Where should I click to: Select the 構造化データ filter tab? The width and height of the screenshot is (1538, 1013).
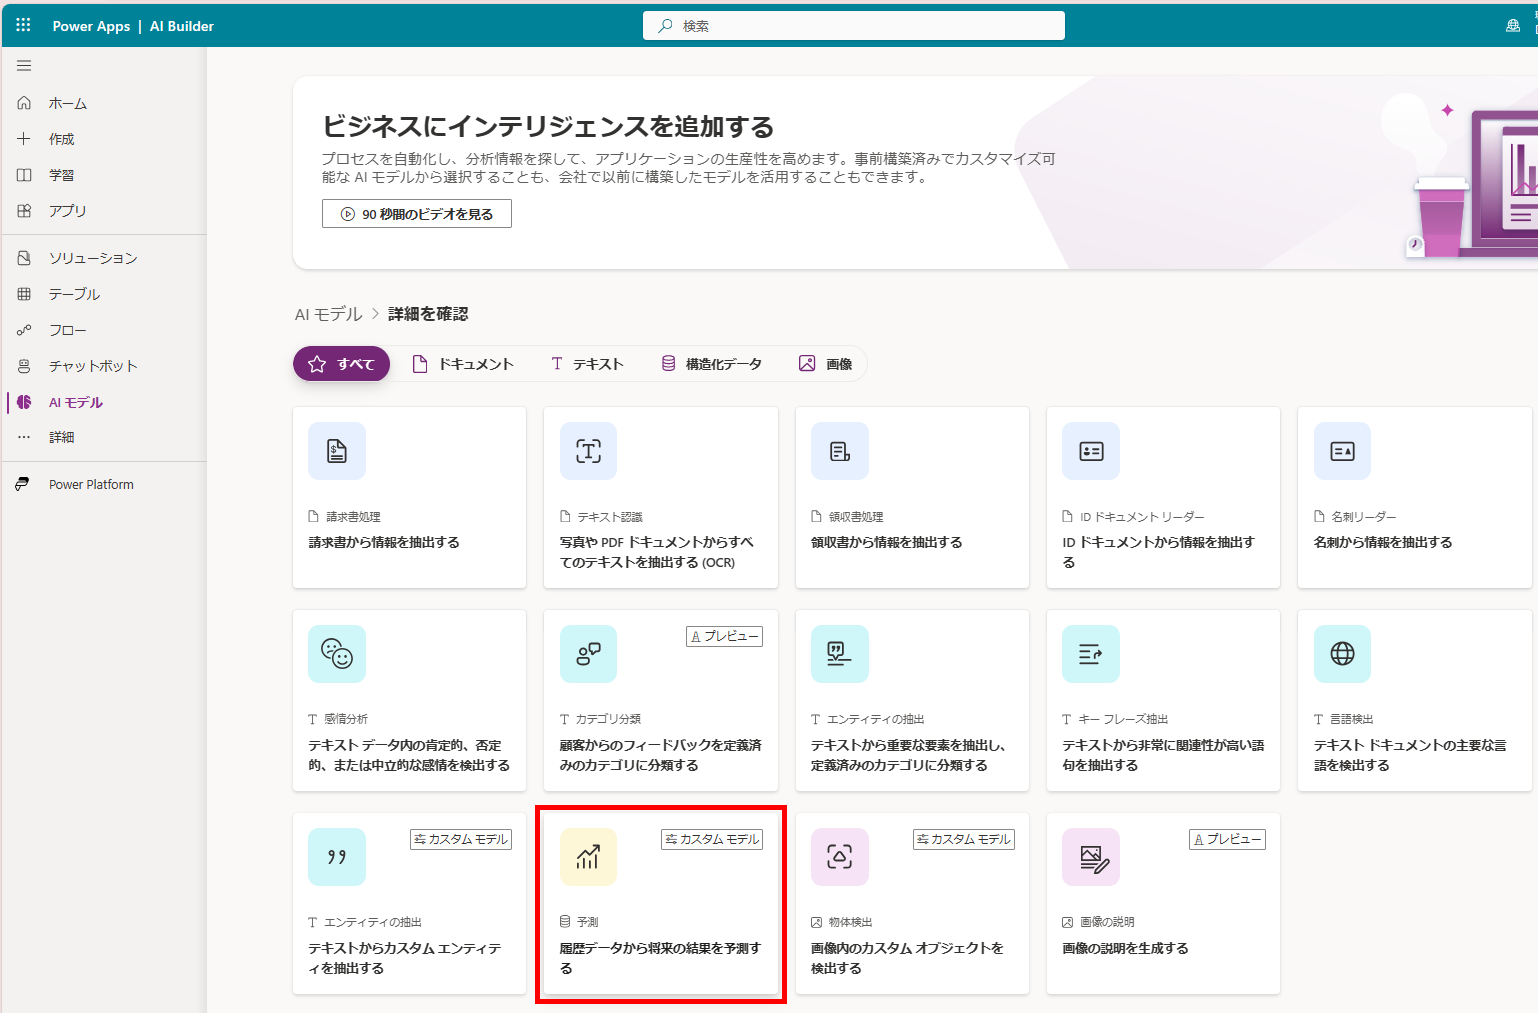point(711,364)
